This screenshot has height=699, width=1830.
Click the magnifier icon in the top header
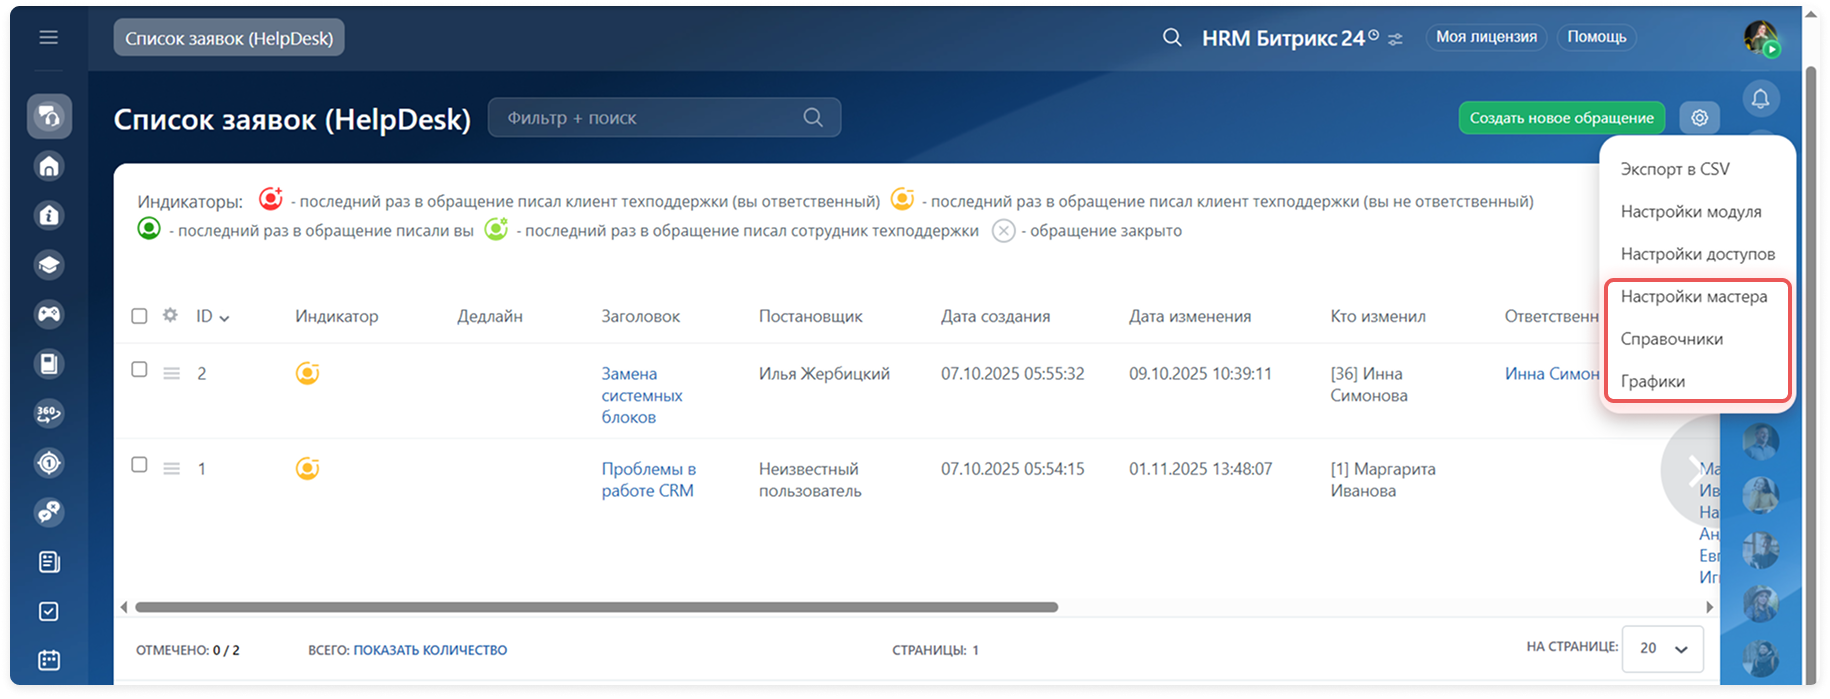coord(1172,38)
